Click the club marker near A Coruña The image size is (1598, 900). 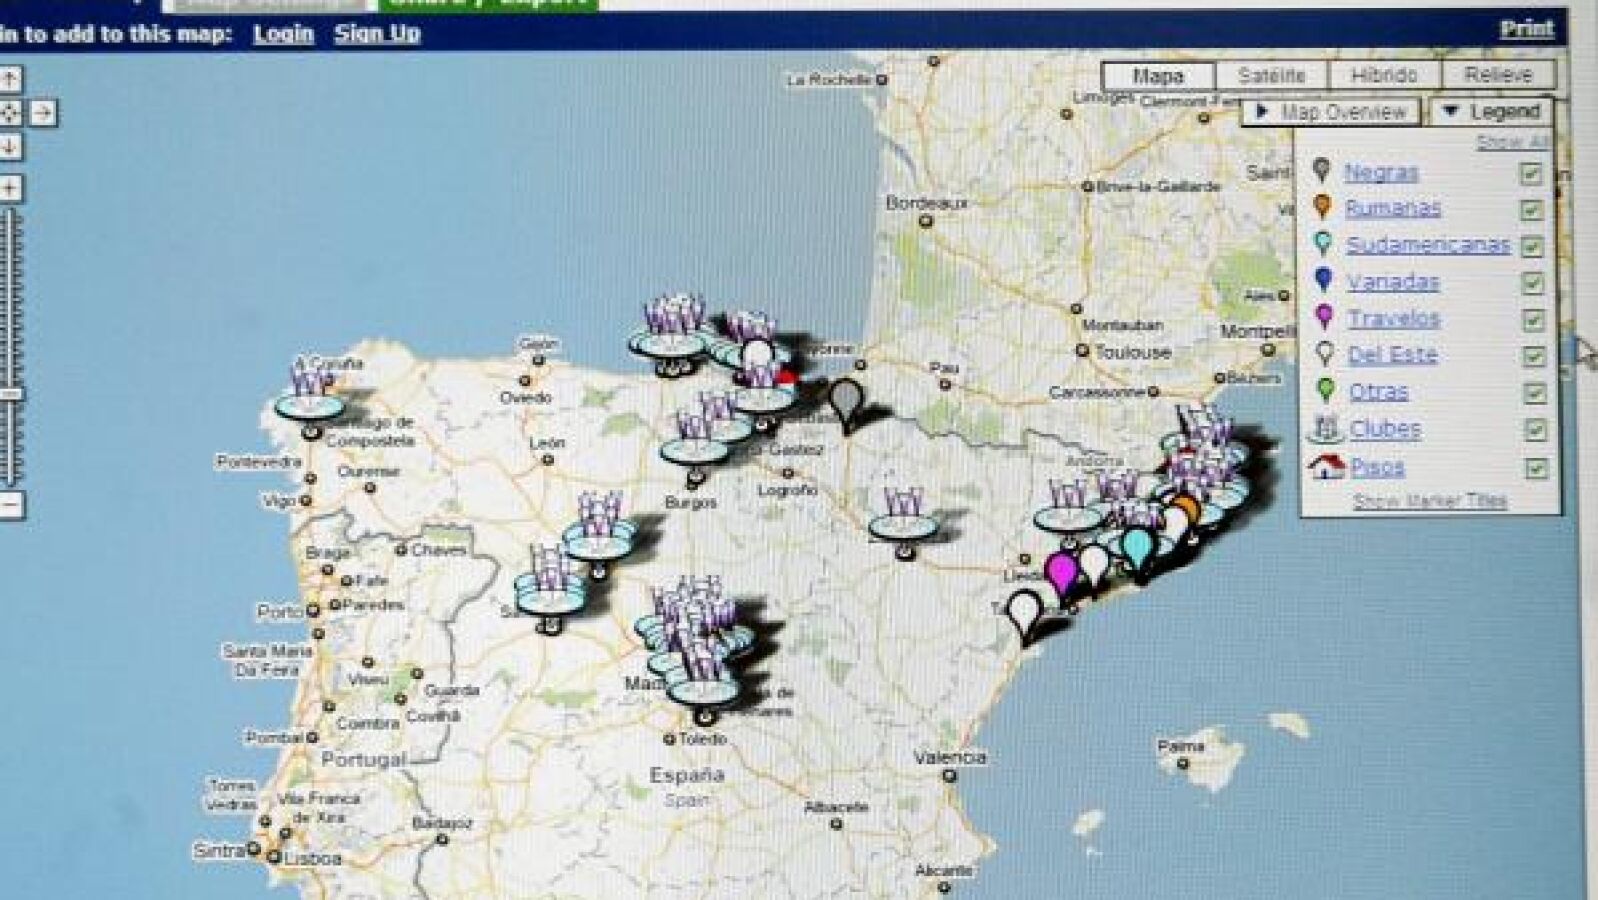tap(310, 396)
